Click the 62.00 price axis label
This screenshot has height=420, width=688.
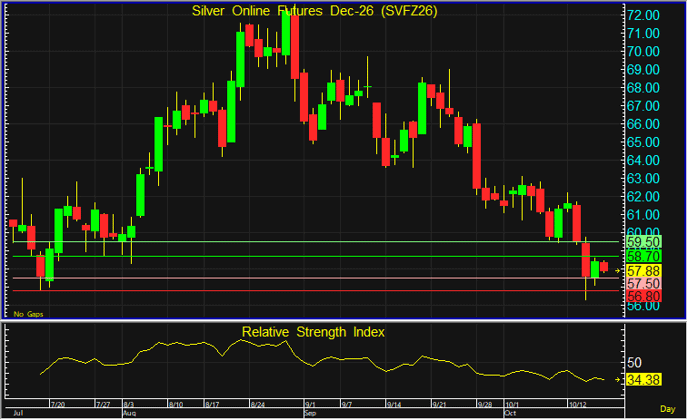click(x=643, y=197)
